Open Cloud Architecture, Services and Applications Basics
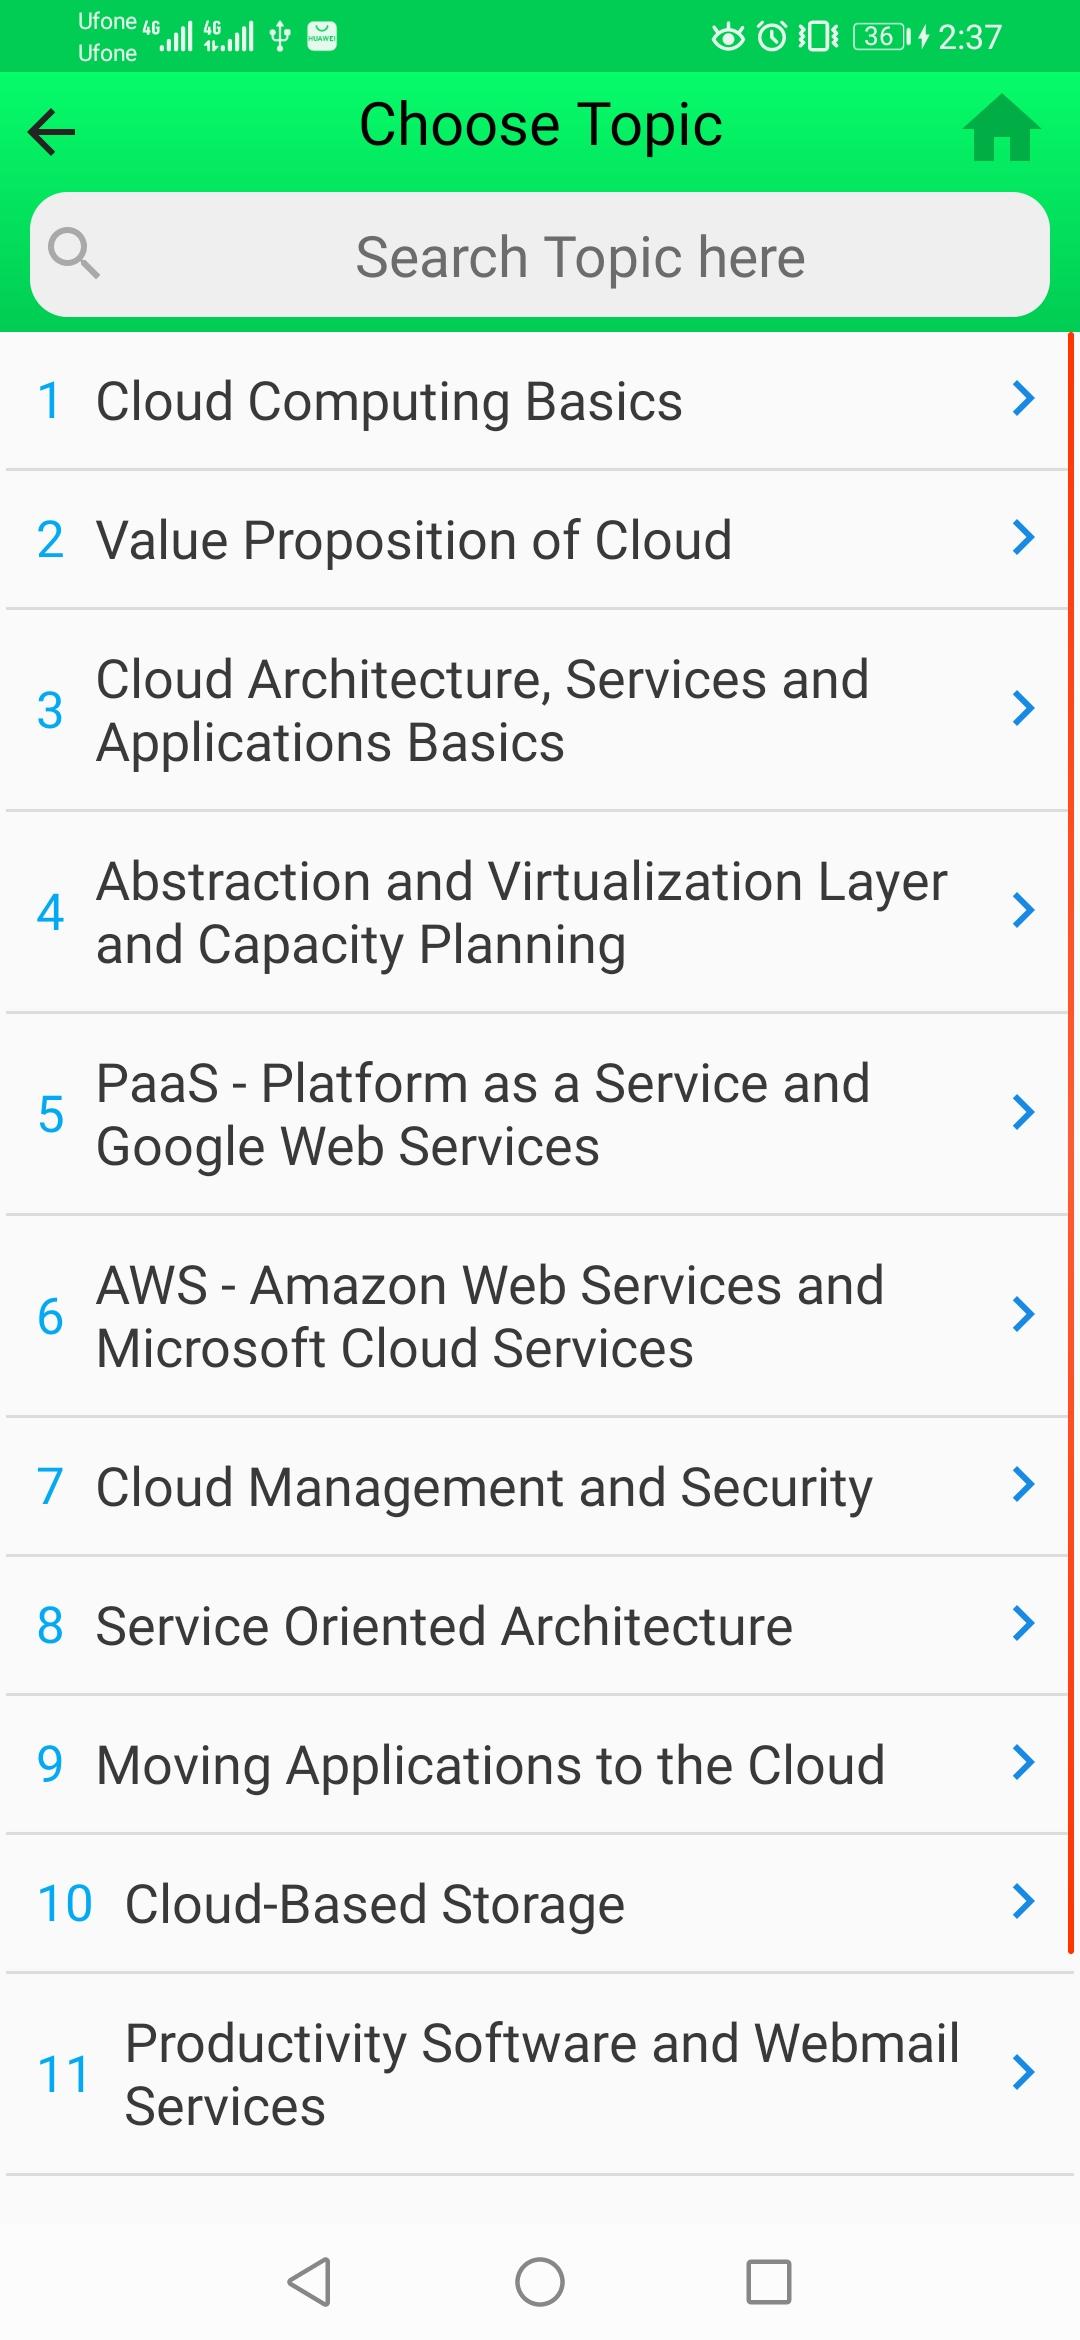This screenshot has width=1080, height=2340. pos(537,710)
